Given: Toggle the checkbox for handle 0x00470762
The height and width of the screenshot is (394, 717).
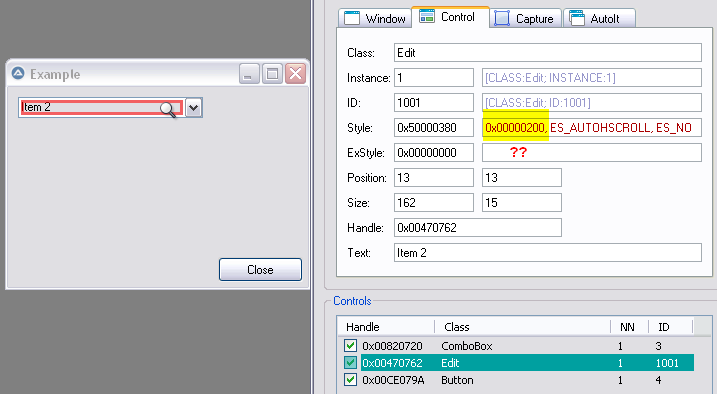Looking at the screenshot, I should tap(350, 363).
